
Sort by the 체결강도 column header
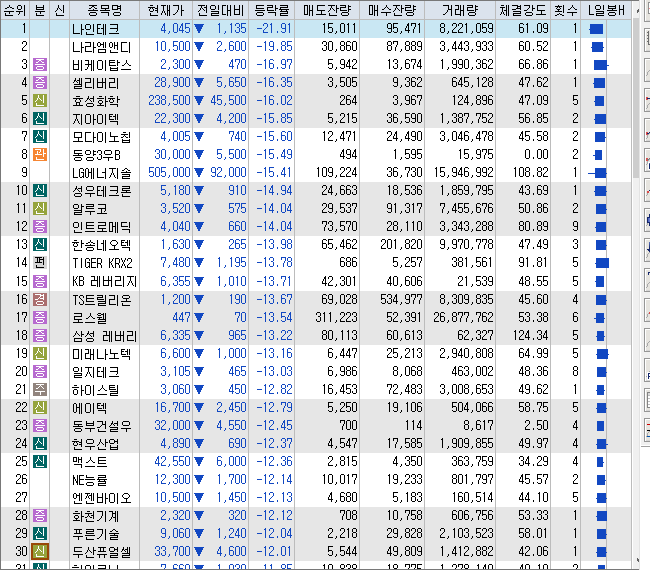[523, 10]
